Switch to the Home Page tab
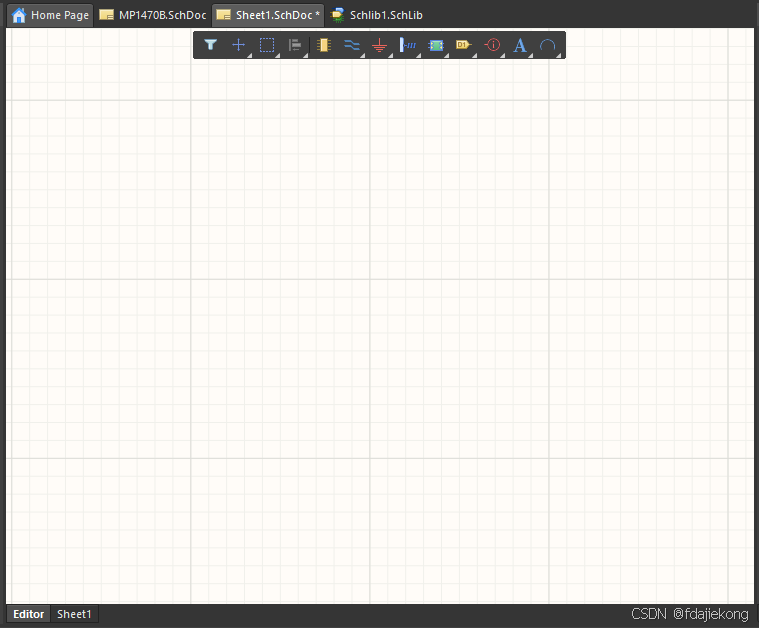 [x=51, y=15]
